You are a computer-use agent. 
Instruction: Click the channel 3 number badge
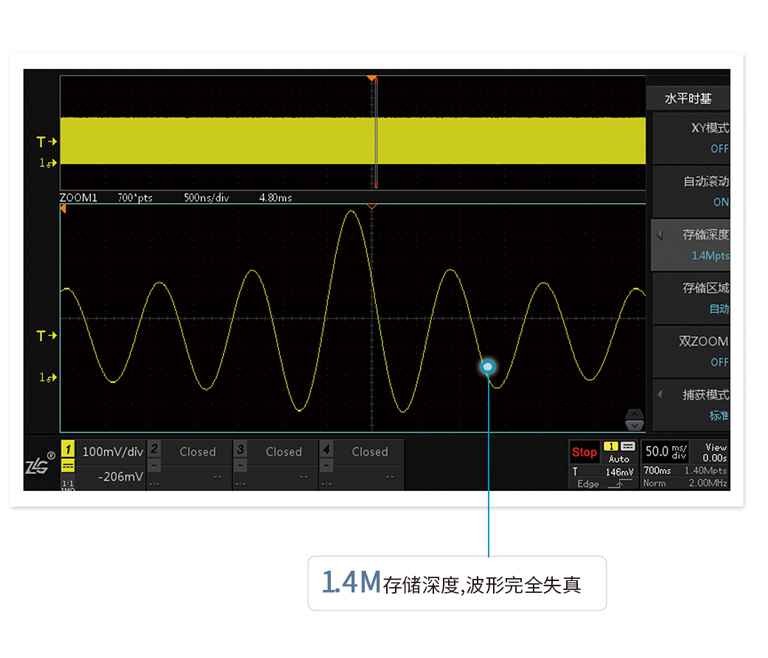[240, 450]
